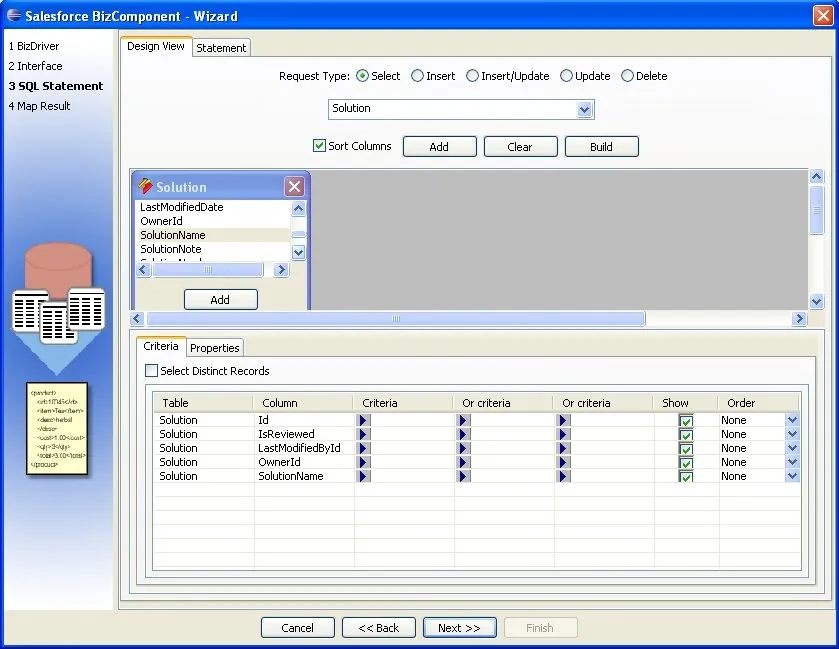
Task: Click the second Or criteria arrow for IsReviewed
Action: (x=563, y=434)
